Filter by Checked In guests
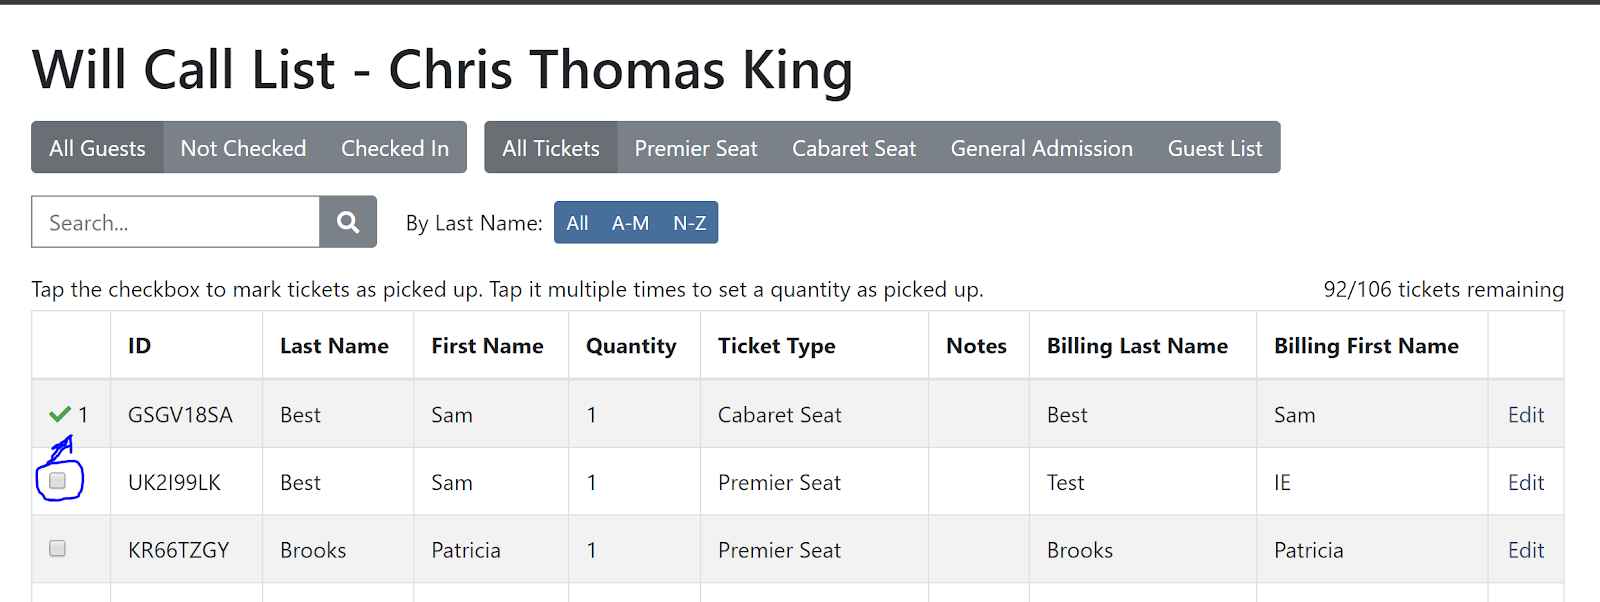This screenshot has width=1600, height=602. (395, 148)
